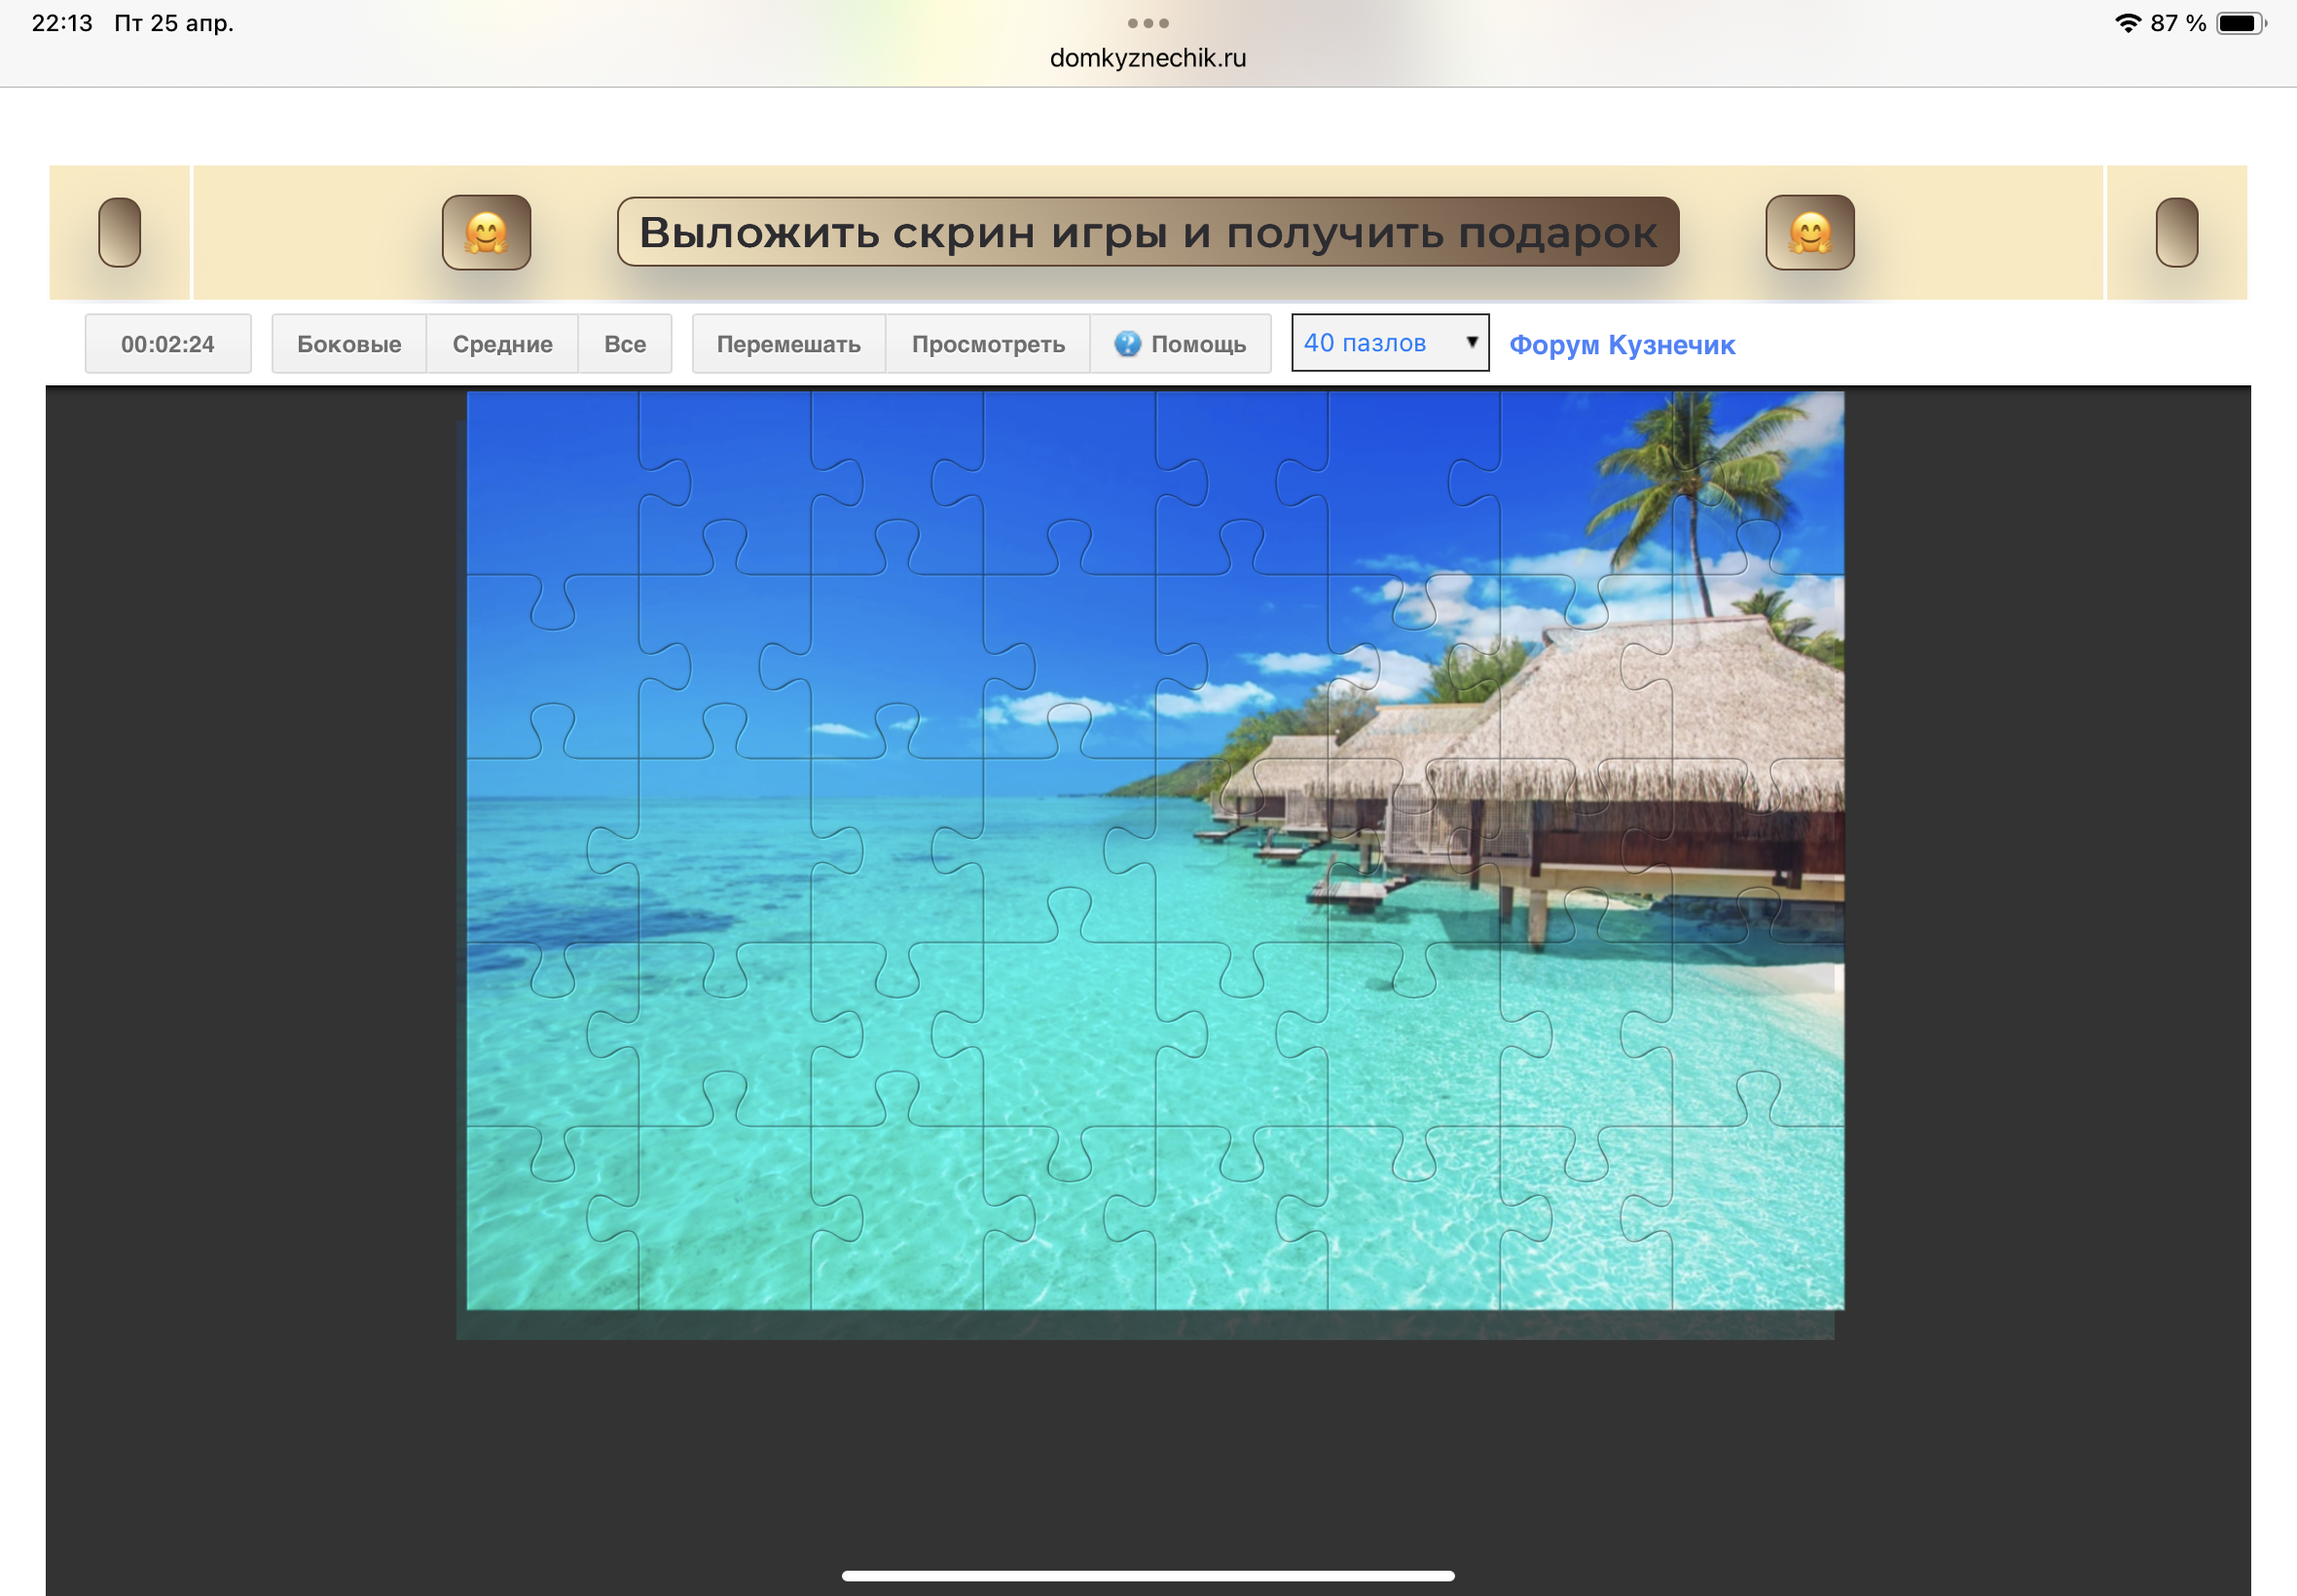Image resolution: width=2297 pixels, height=1596 pixels.
Task: Click the far-right rounded banner button
Action: pos(2176,232)
